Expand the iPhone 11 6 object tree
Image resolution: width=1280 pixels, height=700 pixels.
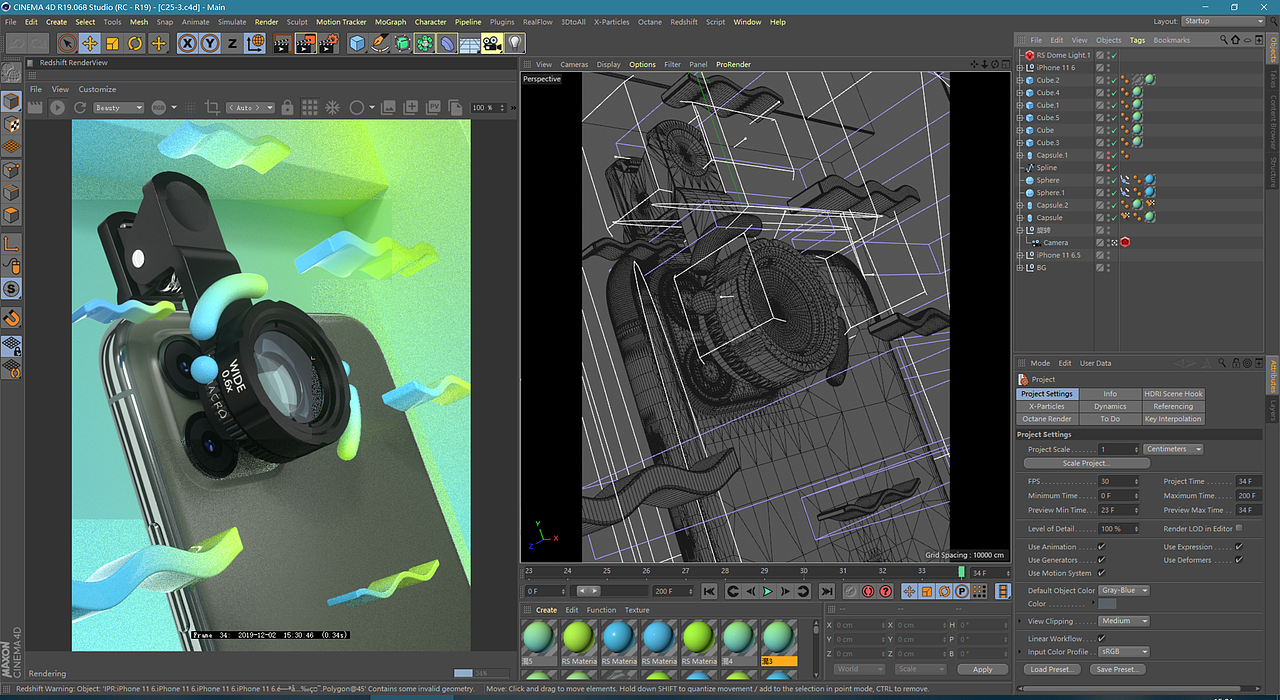point(1020,68)
